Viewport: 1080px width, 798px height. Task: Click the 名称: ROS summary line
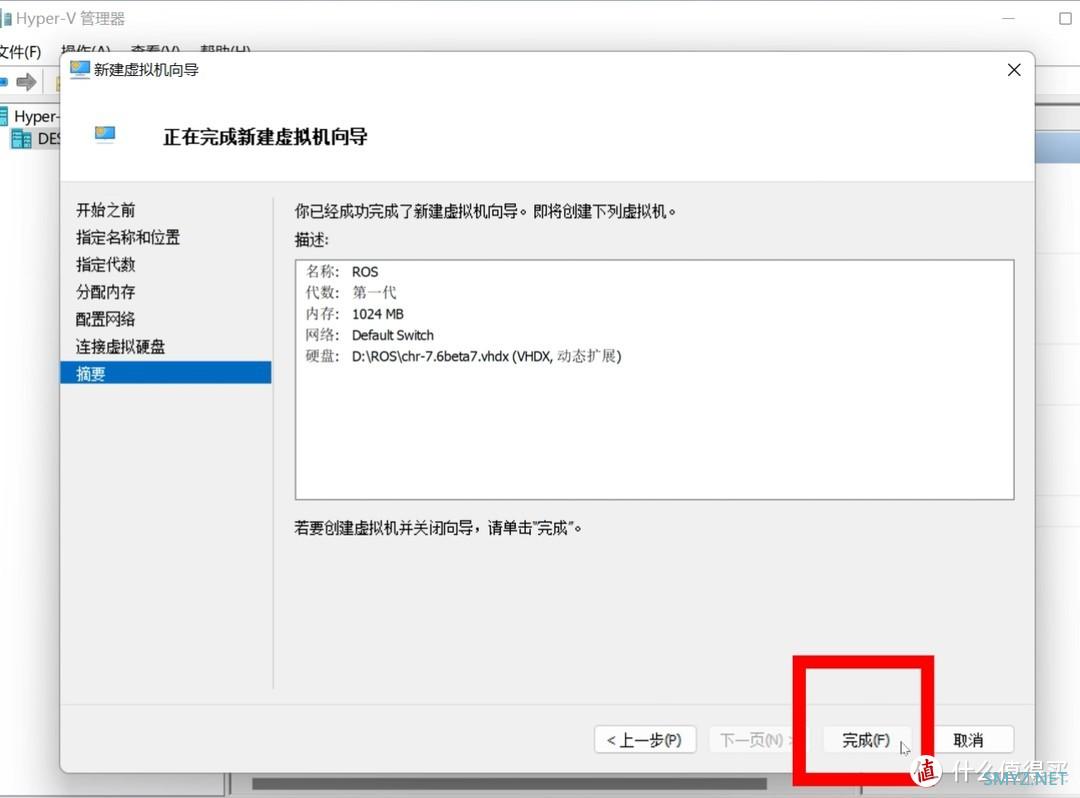(342, 271)
